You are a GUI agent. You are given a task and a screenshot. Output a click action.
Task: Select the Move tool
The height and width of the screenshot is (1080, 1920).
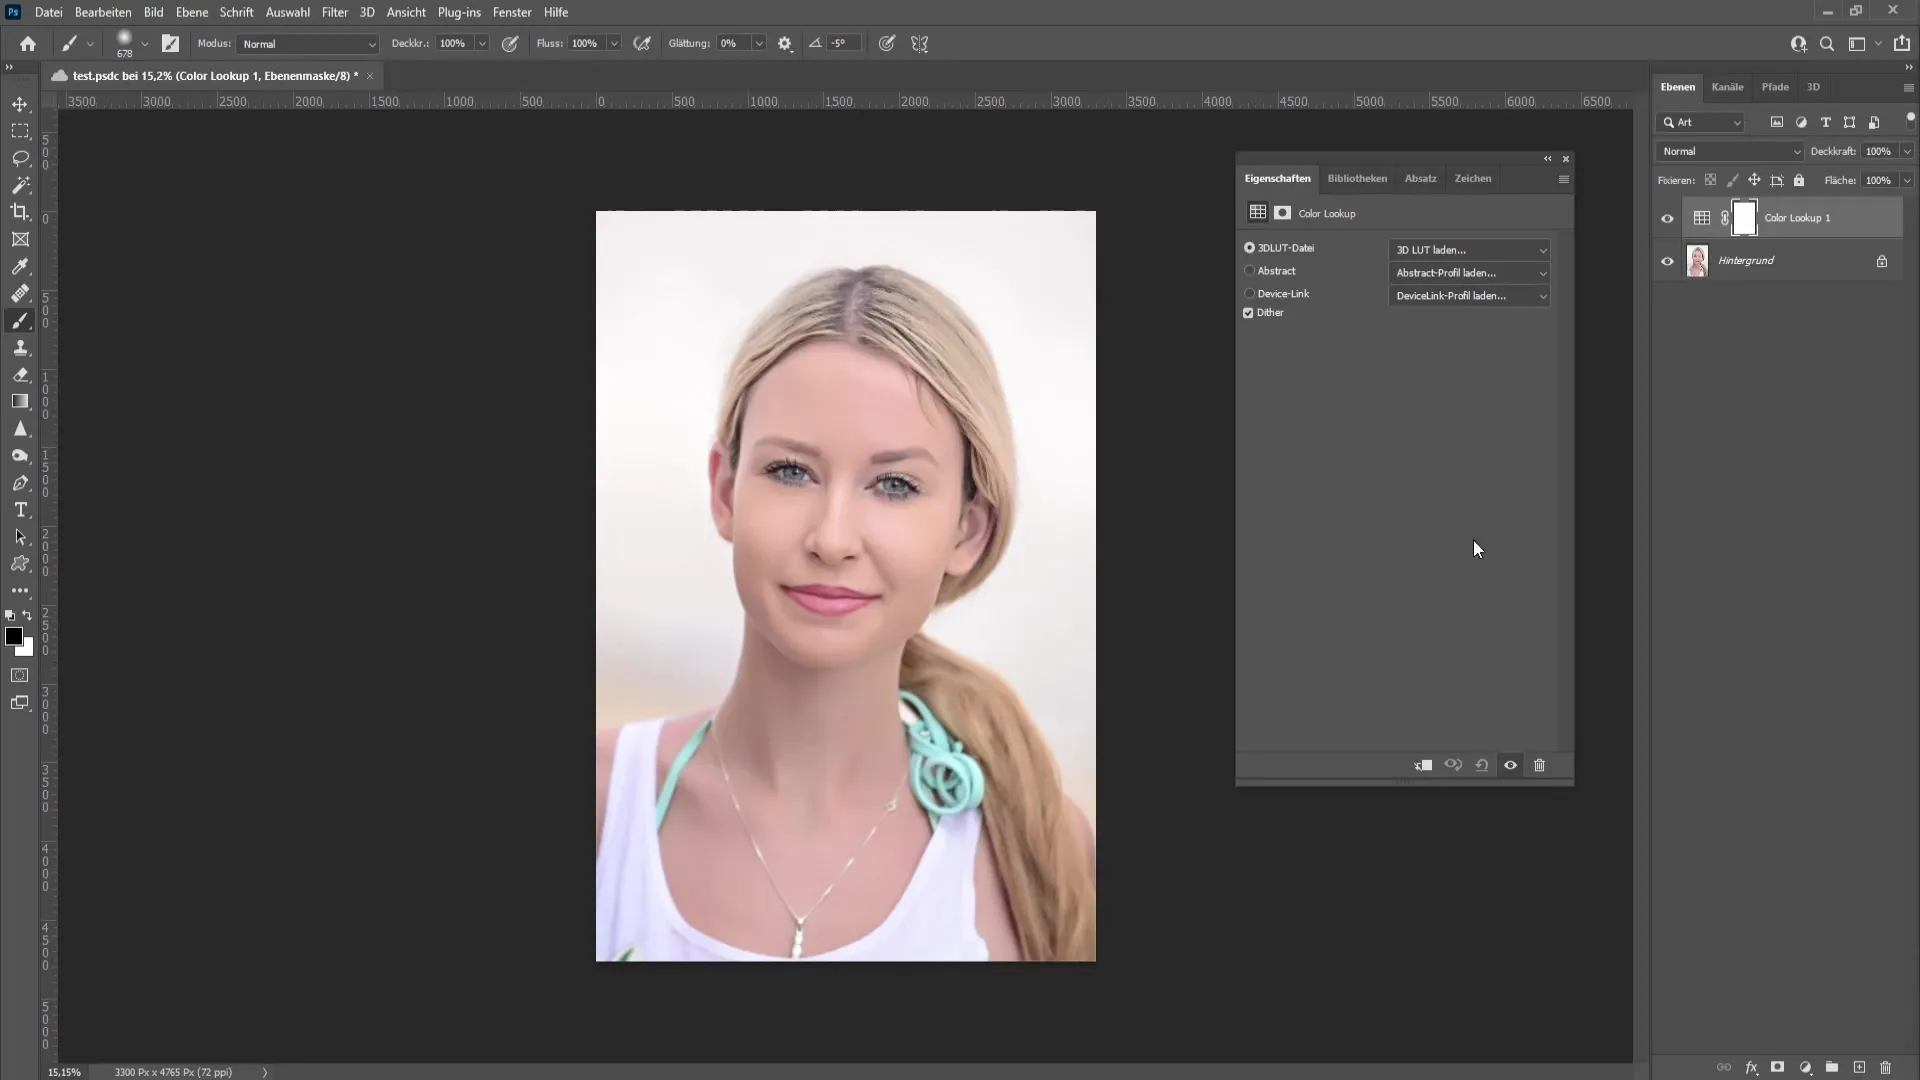pyautogui.click(x=20, y=104)
